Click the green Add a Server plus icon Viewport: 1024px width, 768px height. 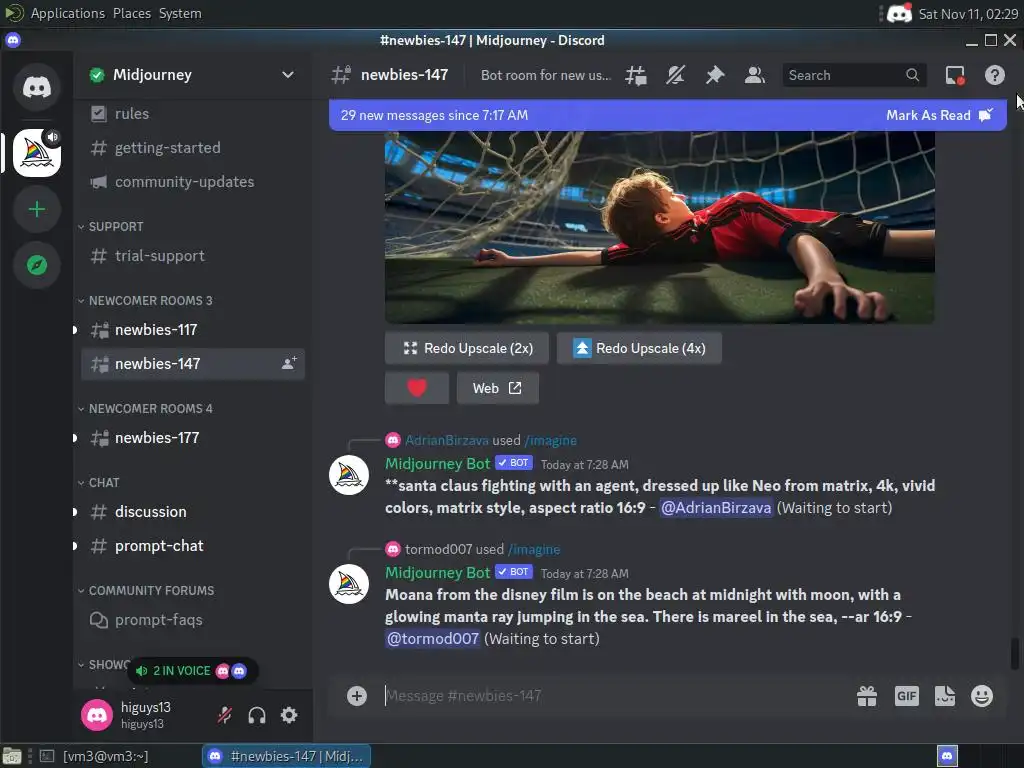click(37, 209)
